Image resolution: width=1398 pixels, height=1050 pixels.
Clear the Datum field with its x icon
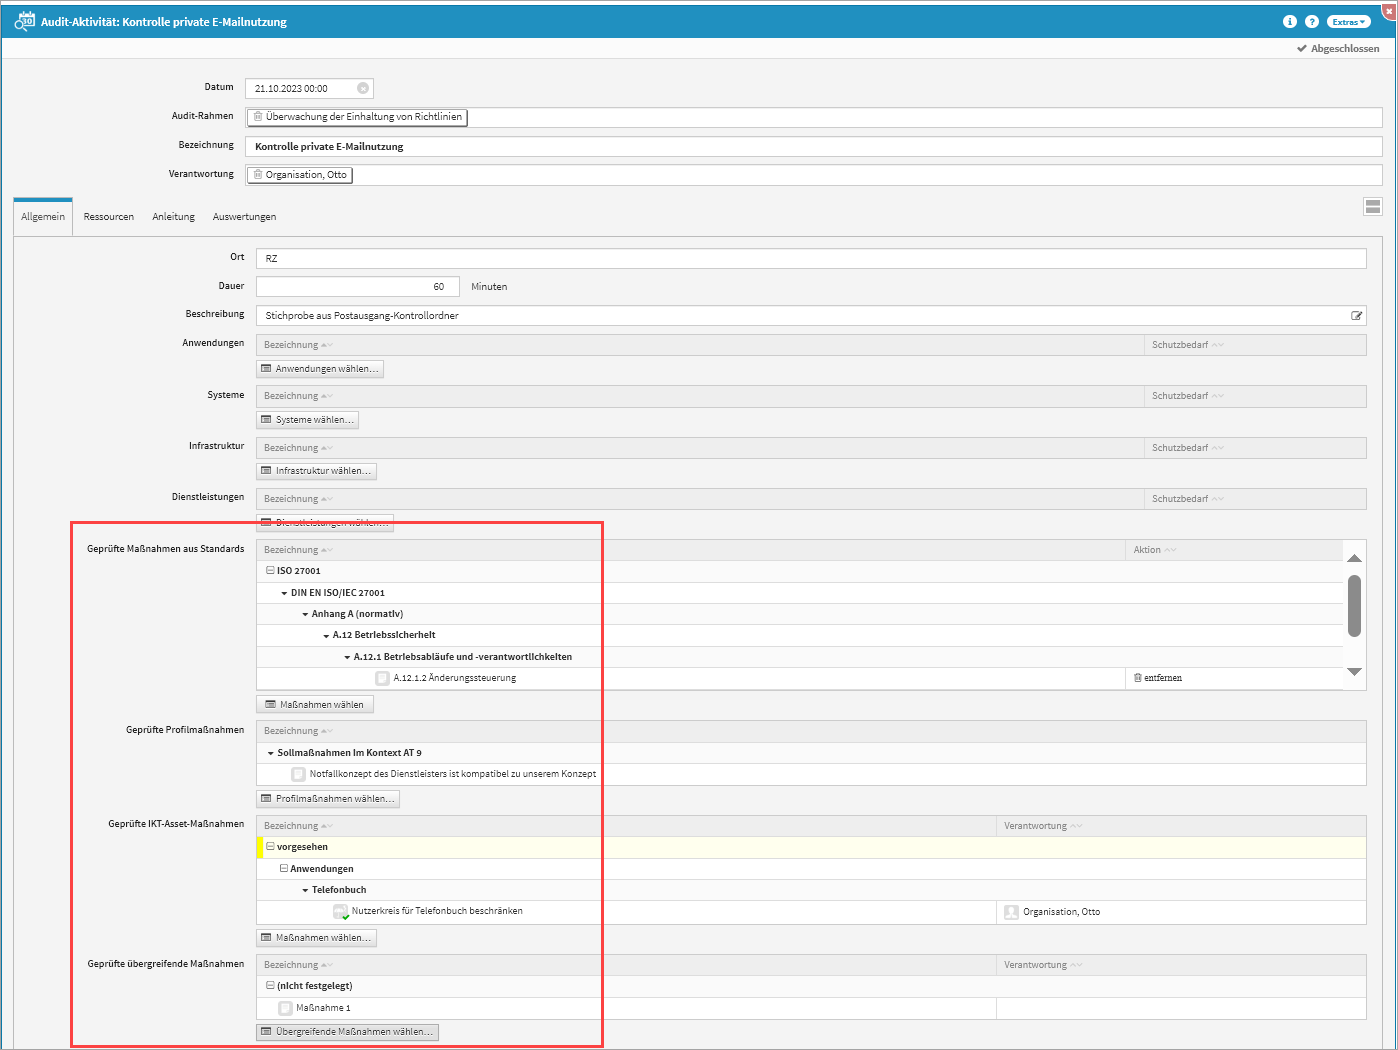tap(363, 88)
